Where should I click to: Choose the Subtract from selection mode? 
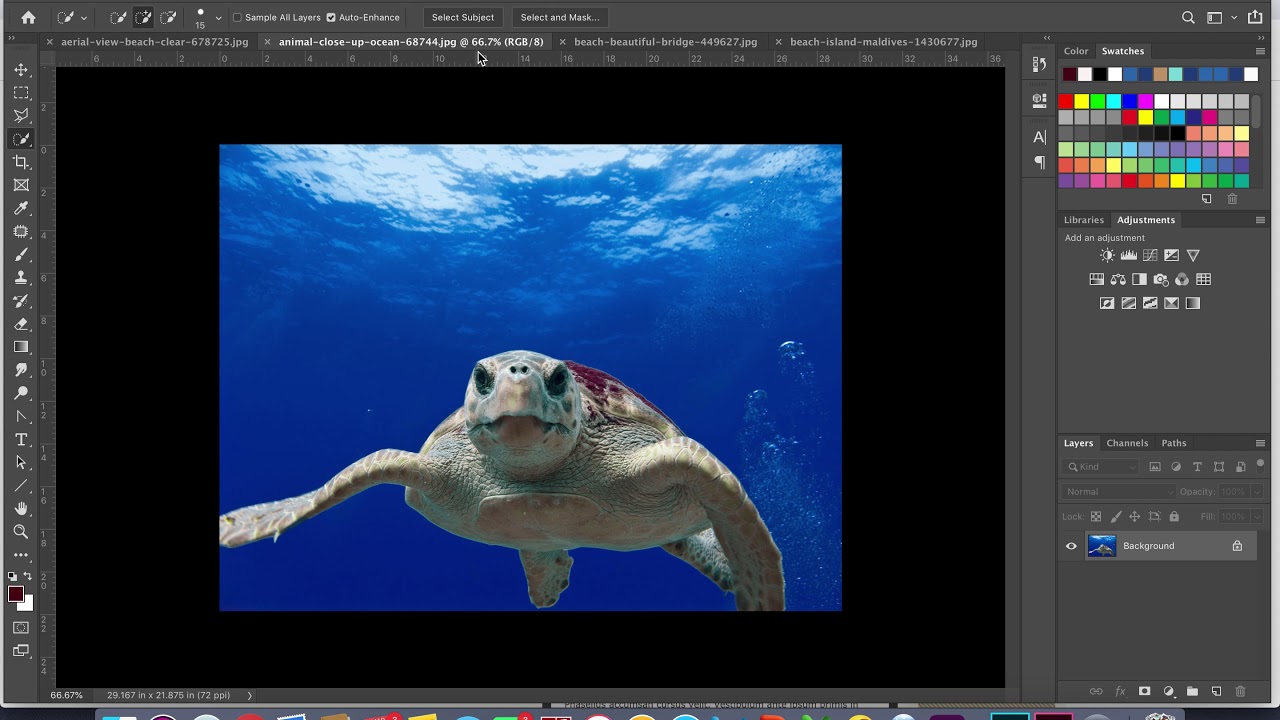(168, 17)
